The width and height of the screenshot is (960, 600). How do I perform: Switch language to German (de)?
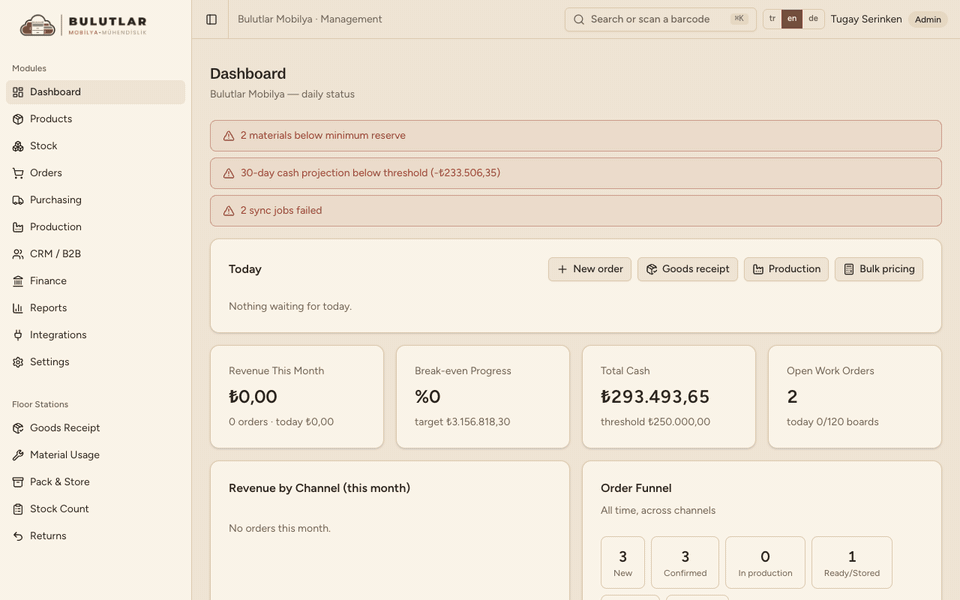(x=813, y=19)
